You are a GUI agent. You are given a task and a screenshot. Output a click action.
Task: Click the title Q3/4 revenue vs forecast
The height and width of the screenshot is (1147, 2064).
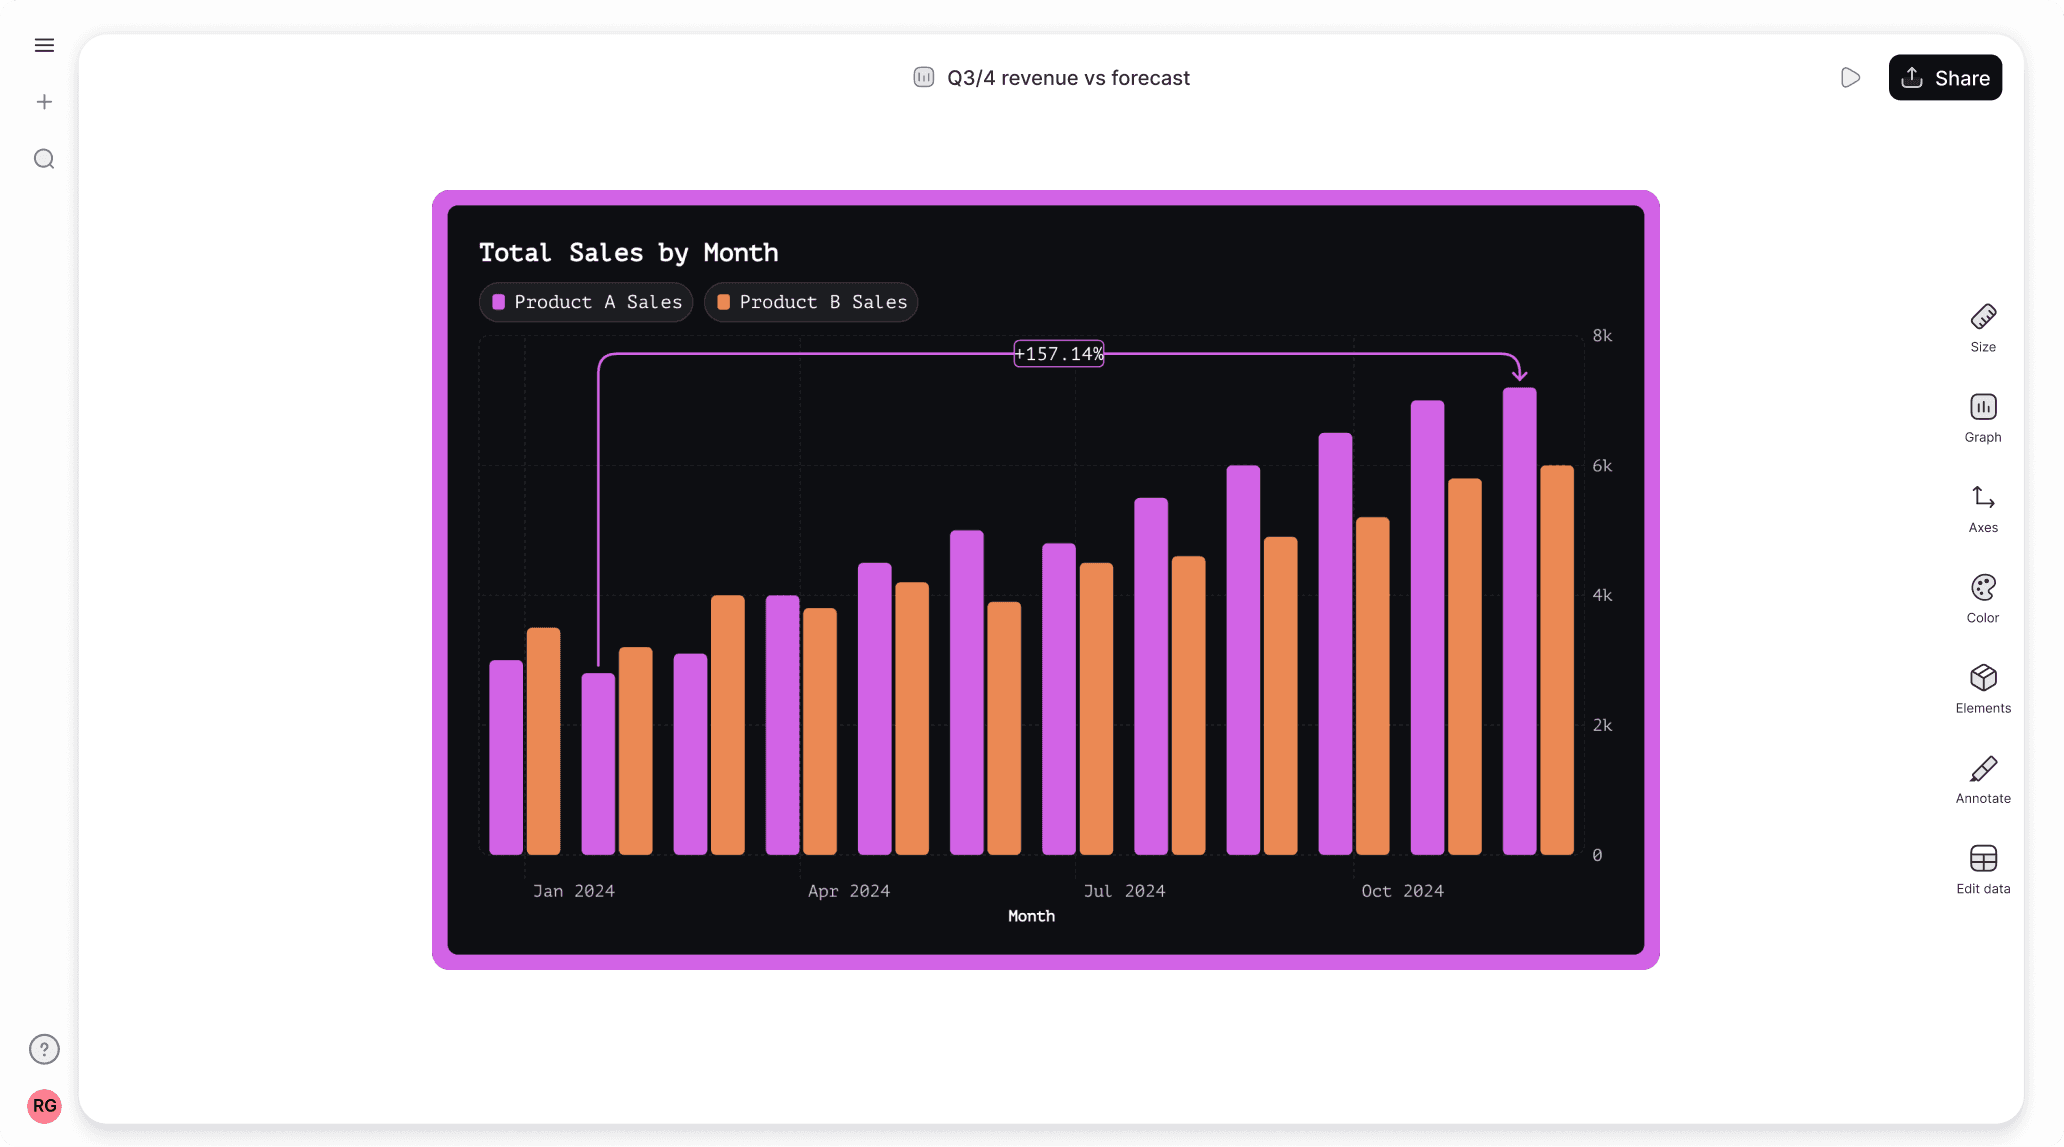click(1068, 77)
